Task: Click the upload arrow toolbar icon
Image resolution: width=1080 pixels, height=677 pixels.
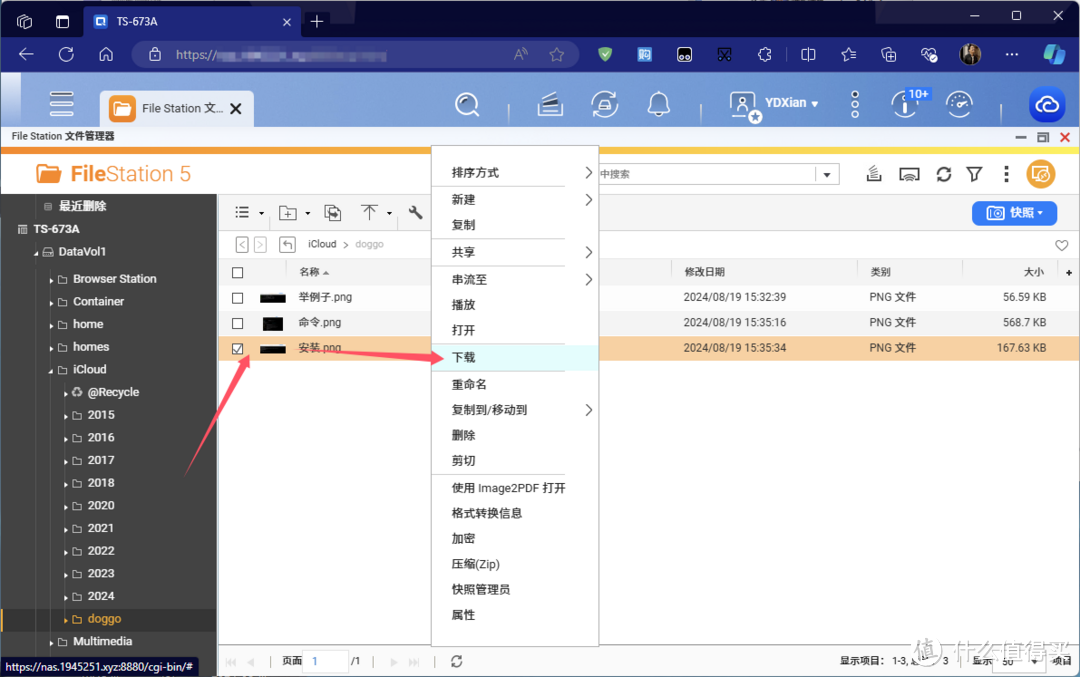Action: click(x=369, y=213)
